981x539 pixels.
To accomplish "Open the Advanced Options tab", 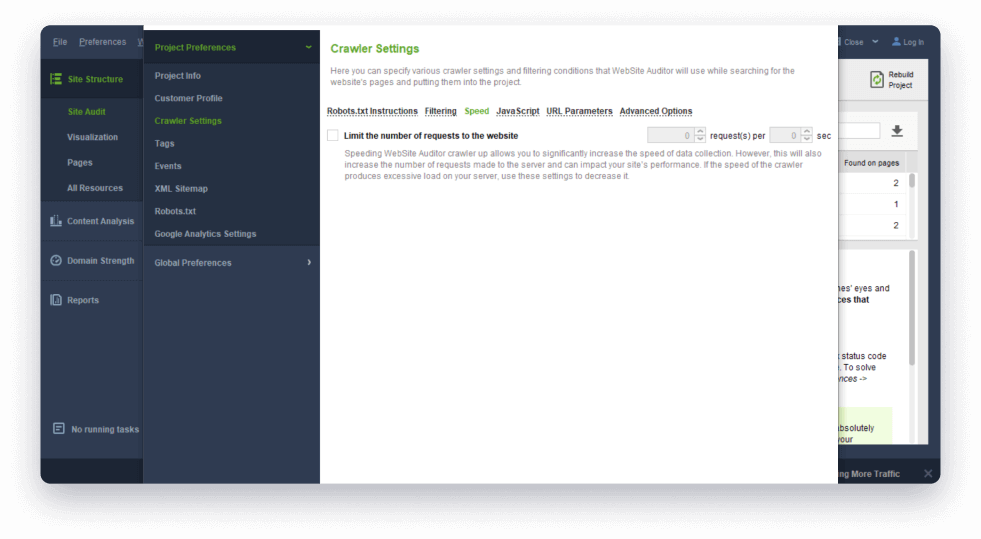I will (x=656, y=111).
